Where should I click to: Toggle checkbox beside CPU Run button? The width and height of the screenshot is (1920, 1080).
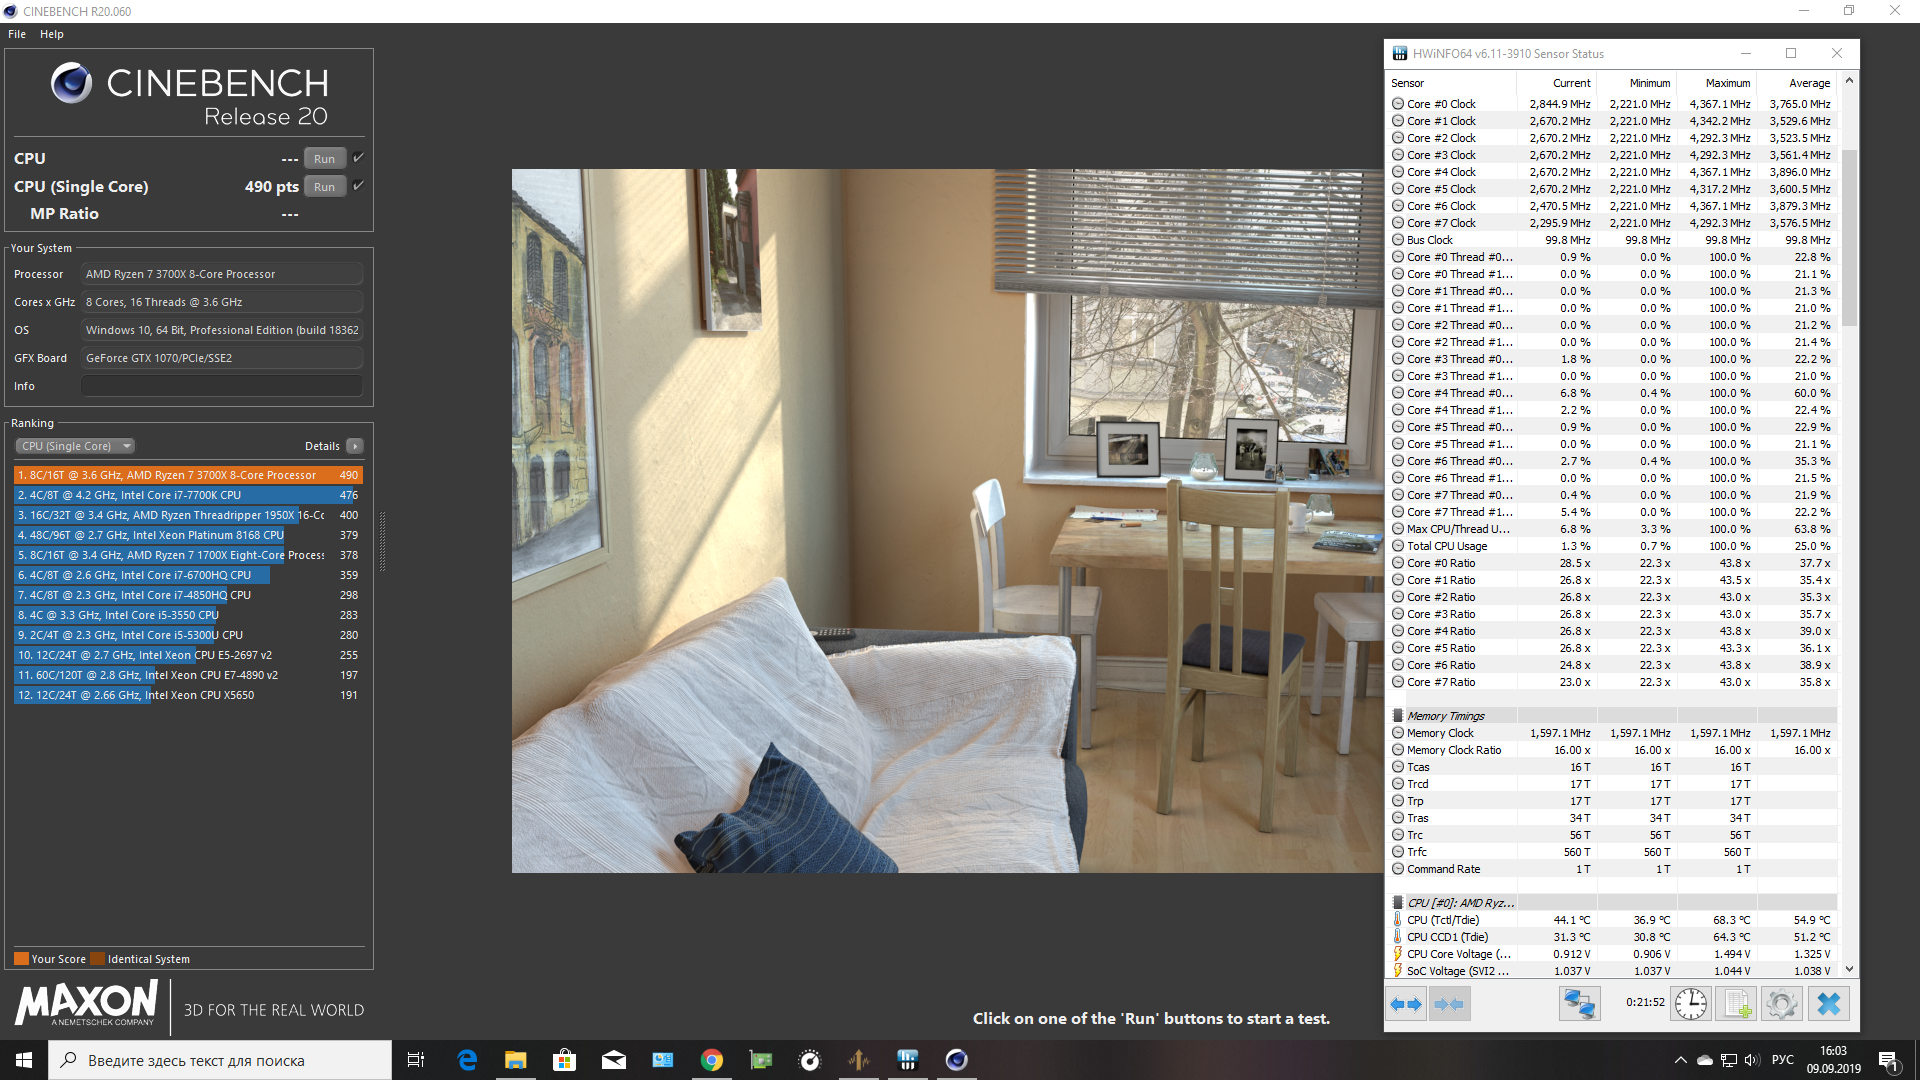[359, 158]
